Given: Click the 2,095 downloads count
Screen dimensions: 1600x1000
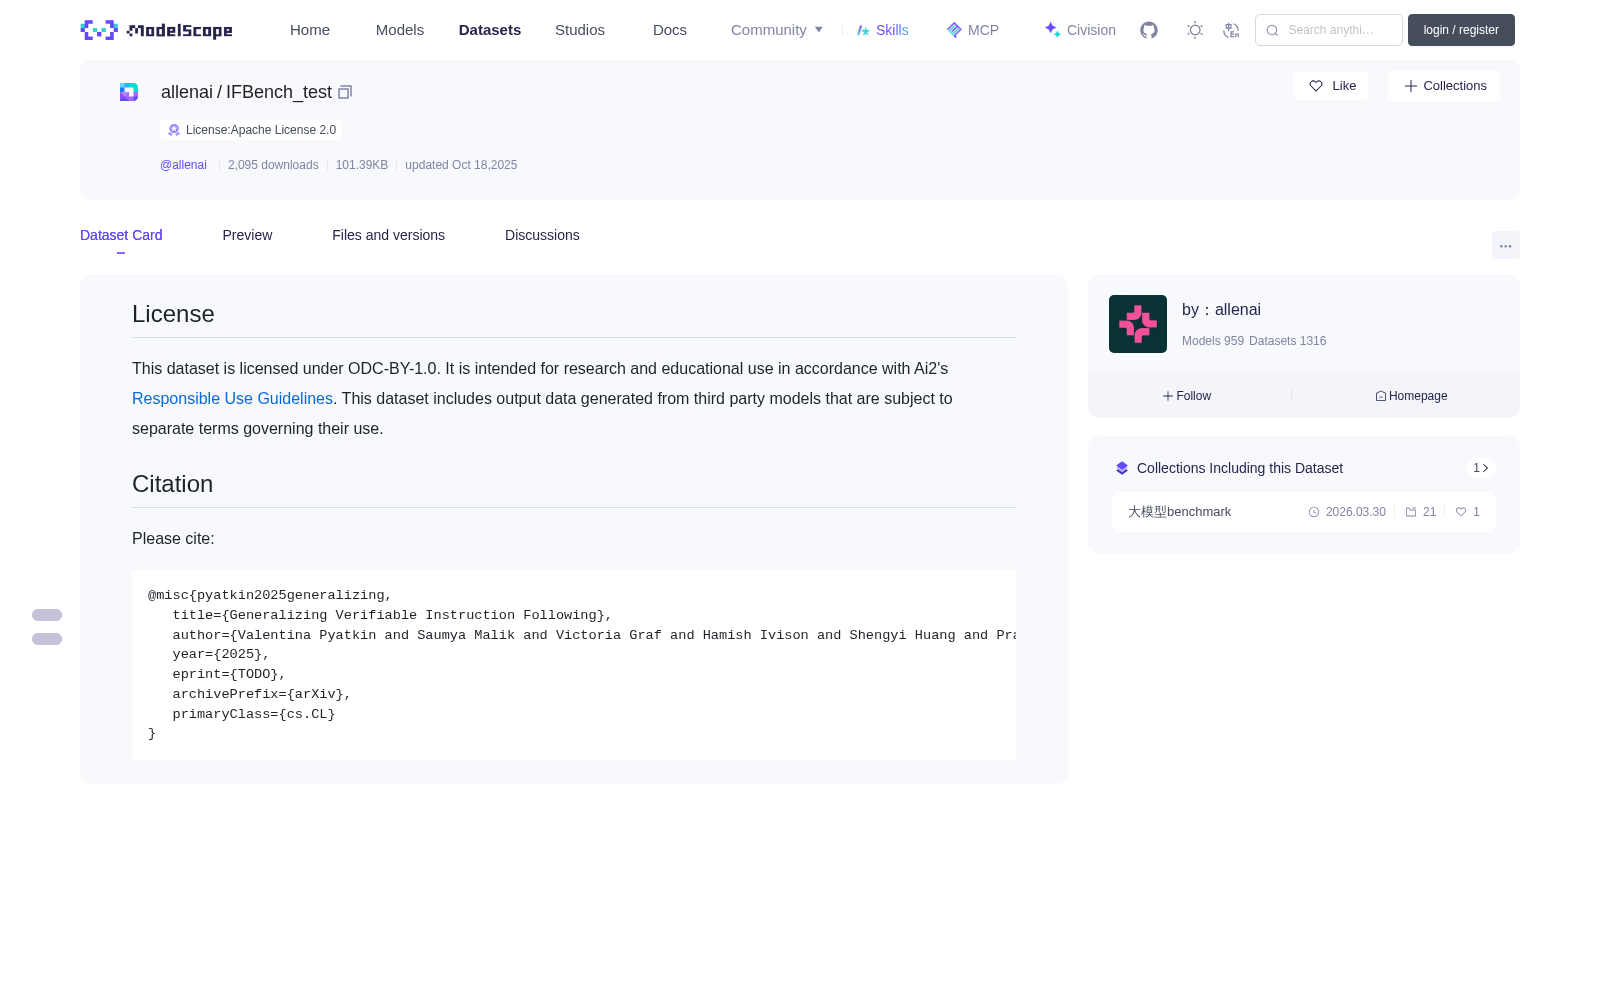Looking at the screenshot, I should [x=273, y=165].
